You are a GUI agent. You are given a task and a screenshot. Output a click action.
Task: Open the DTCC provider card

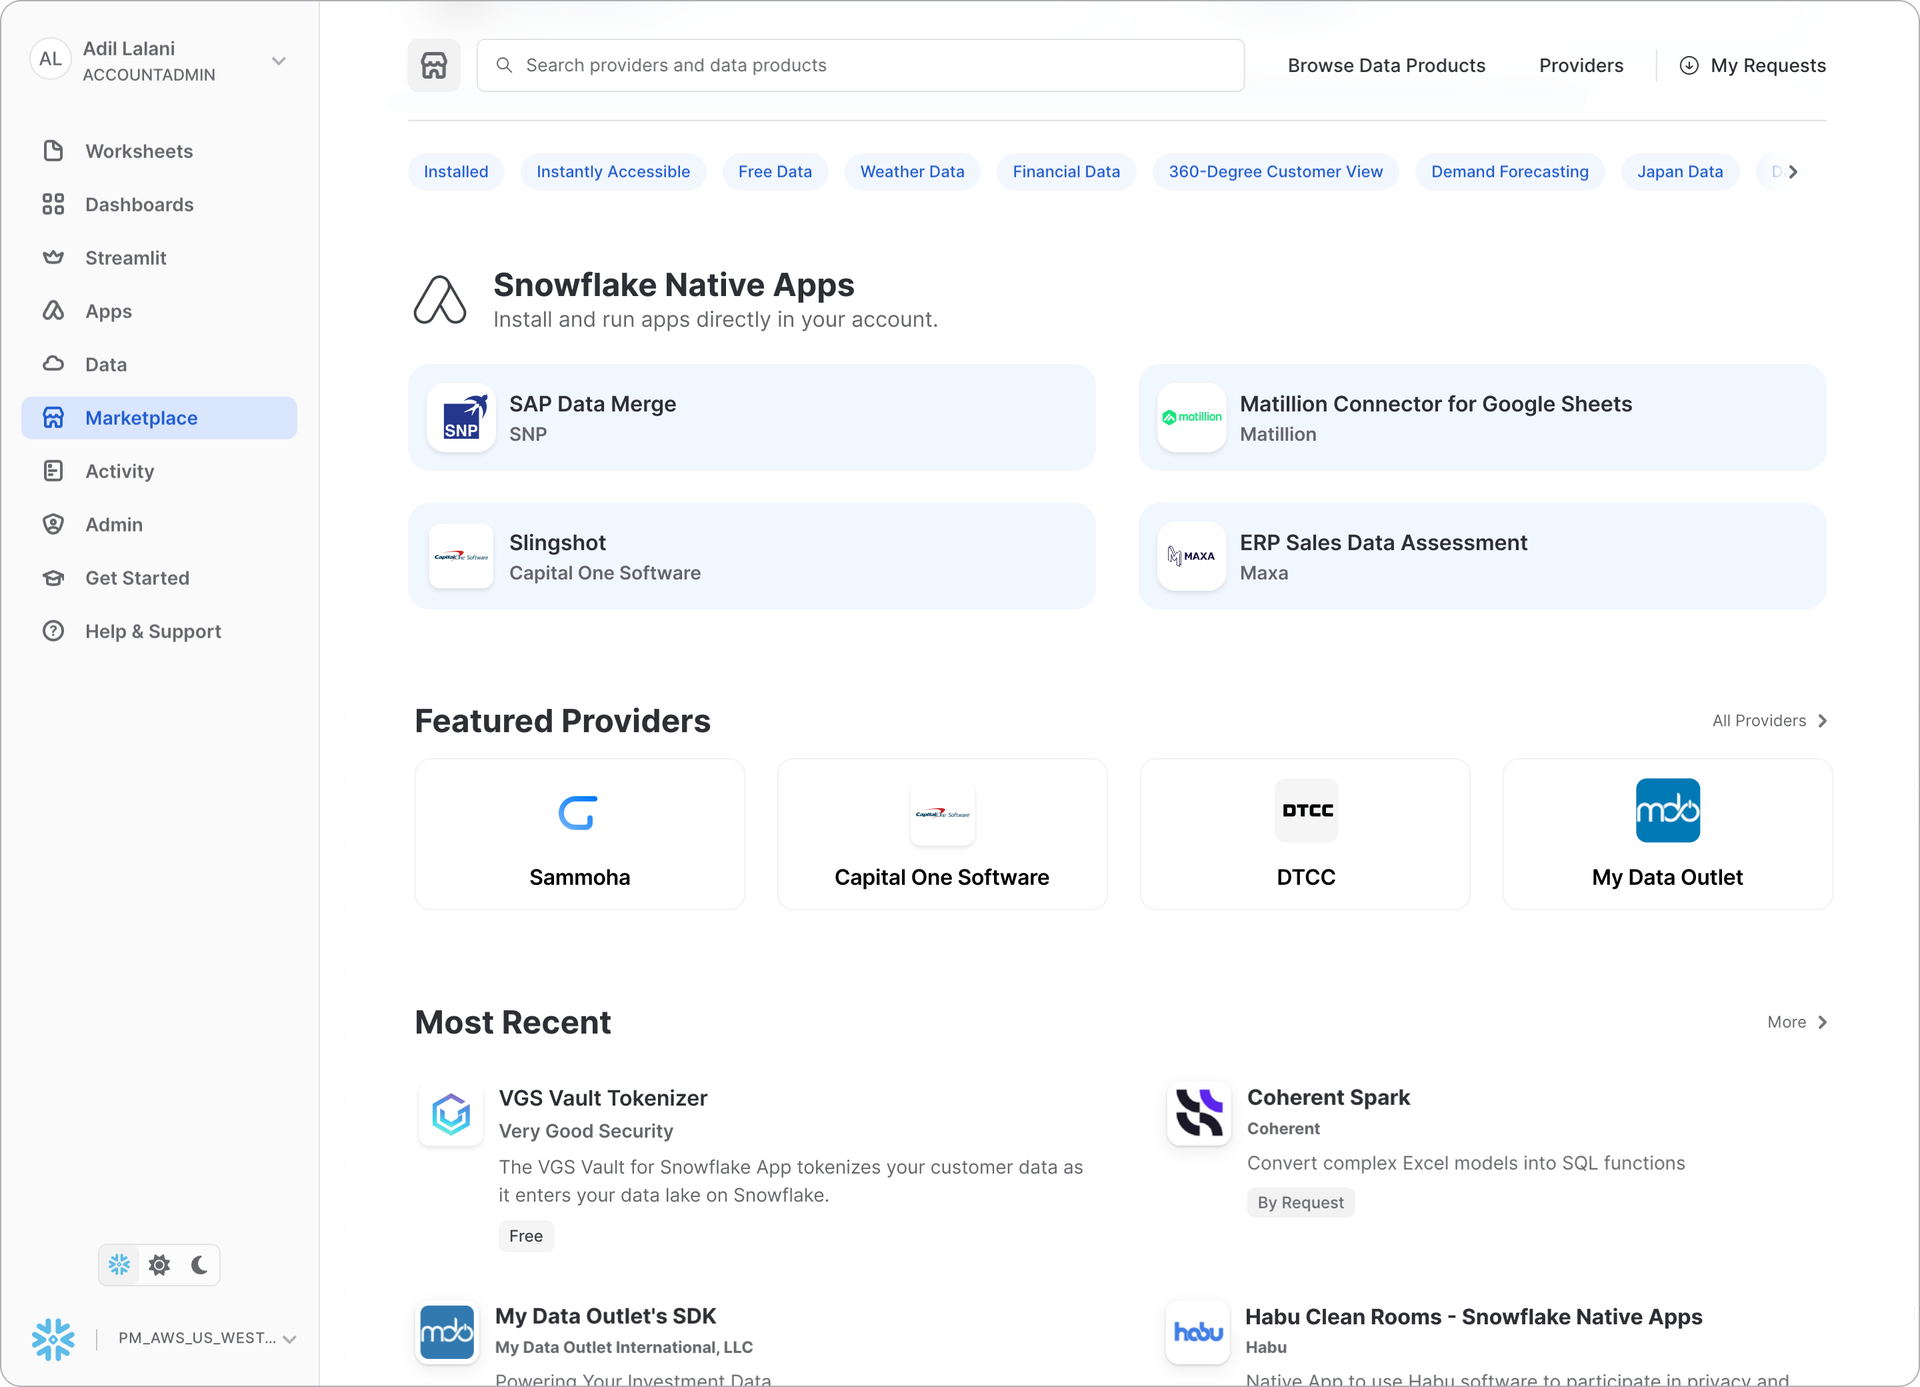pyautogui.click(x=1305, y=834)
